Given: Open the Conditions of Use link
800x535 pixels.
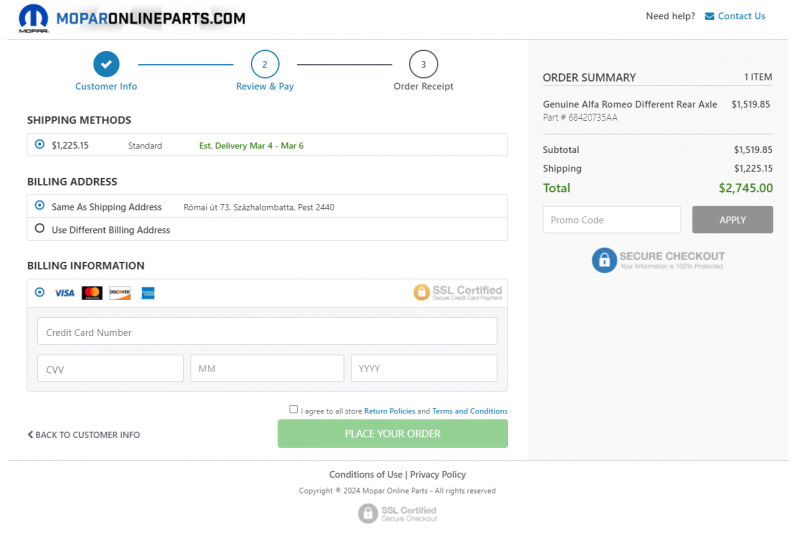Looking at the screenshot, I should 365,475.
